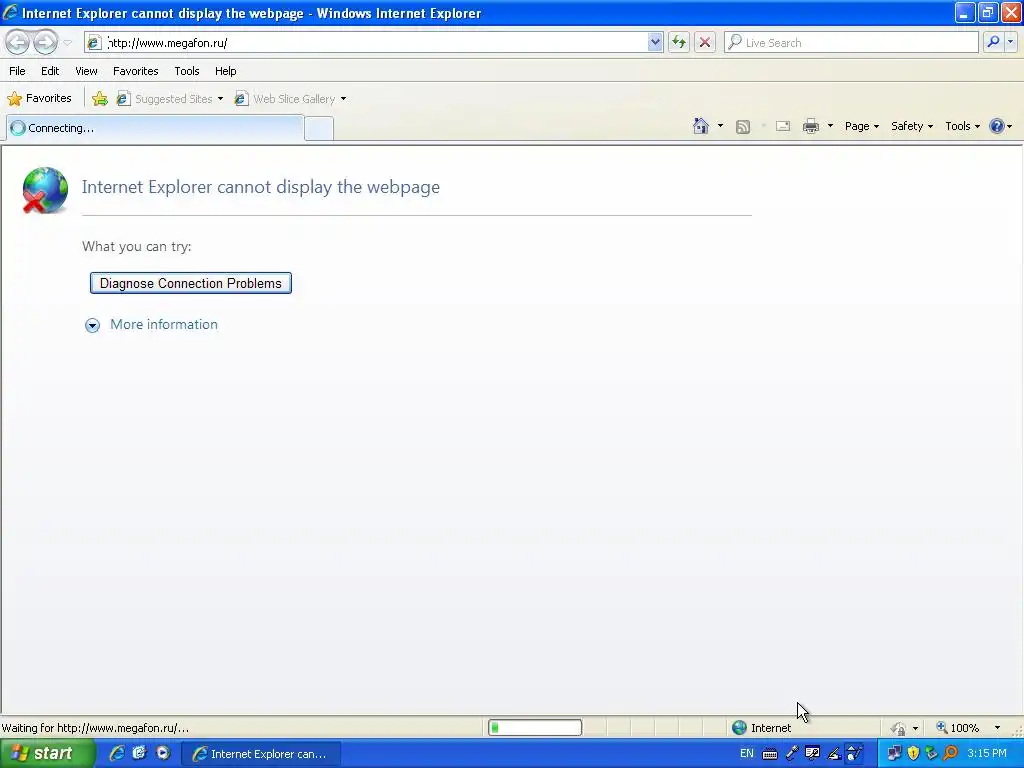The width and height of the screenshot is (1024, 768).
Task: Select Internet Explorer taskbar button
Action: click(x=261, y=754)
